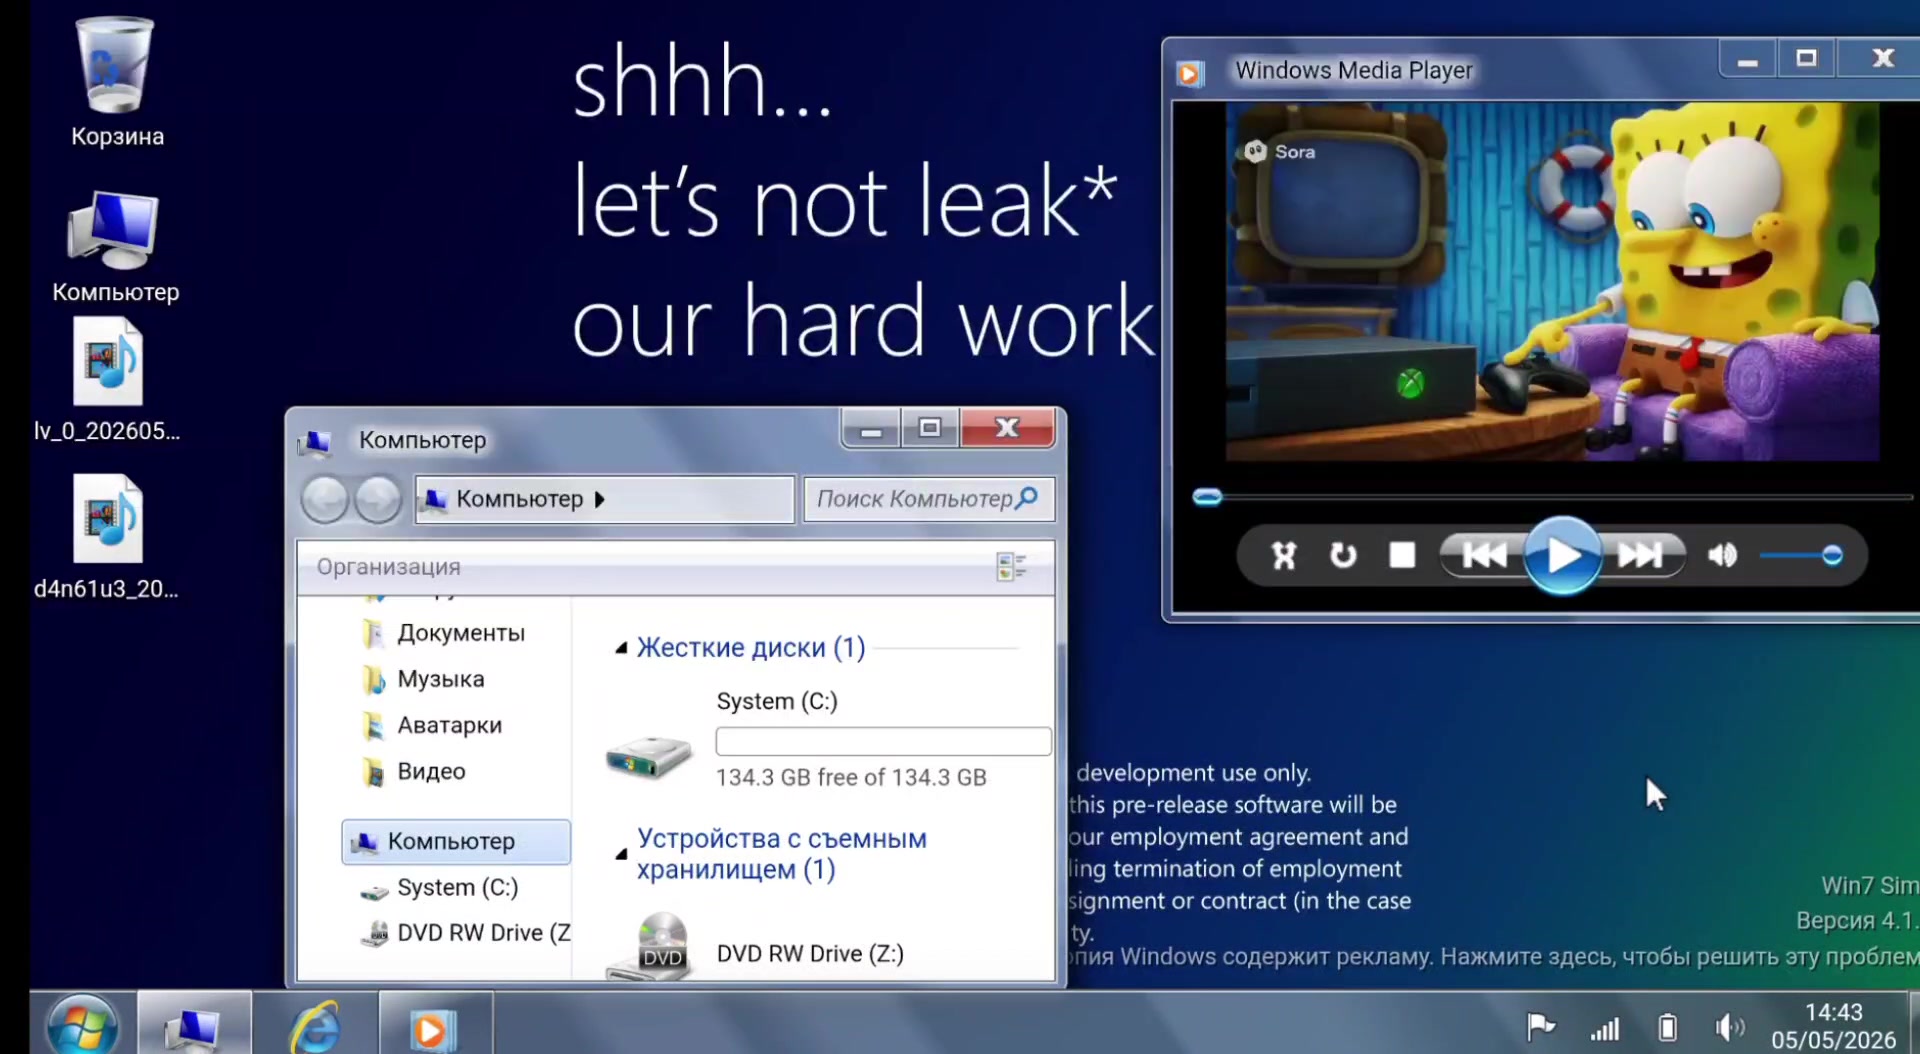The height and width of the screenshot is (1054, 1920).
Task: Select System (C:) in the navigation pane
Action: pyautogui.click(x=458, y=887)
